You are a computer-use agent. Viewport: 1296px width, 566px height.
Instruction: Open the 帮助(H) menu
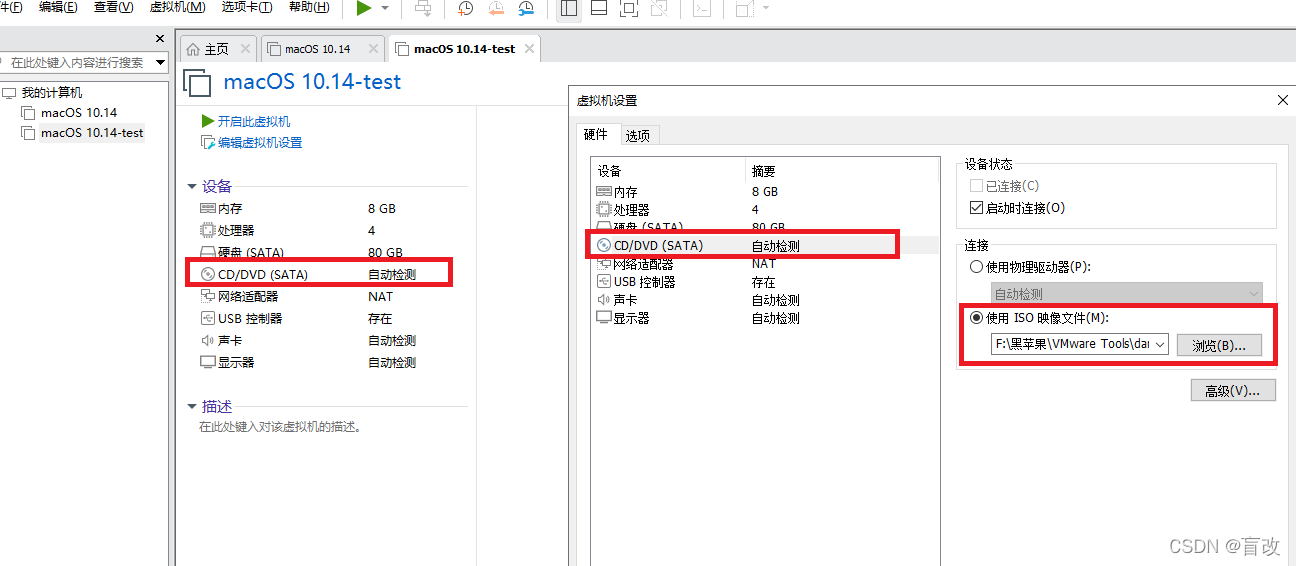(x=309, y=7)
